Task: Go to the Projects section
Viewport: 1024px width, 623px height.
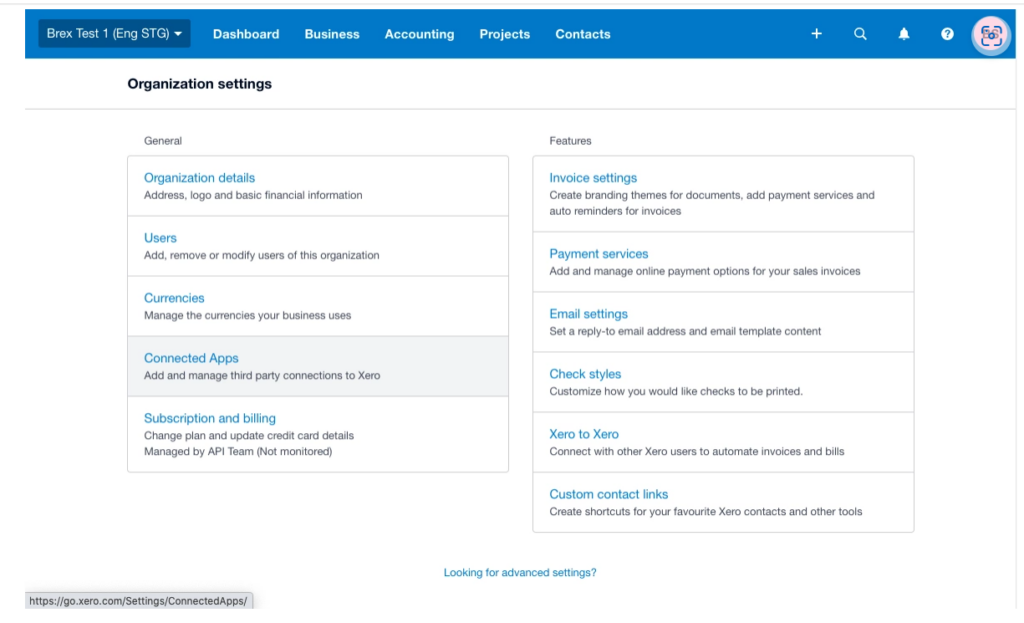Action: point(504,33)
